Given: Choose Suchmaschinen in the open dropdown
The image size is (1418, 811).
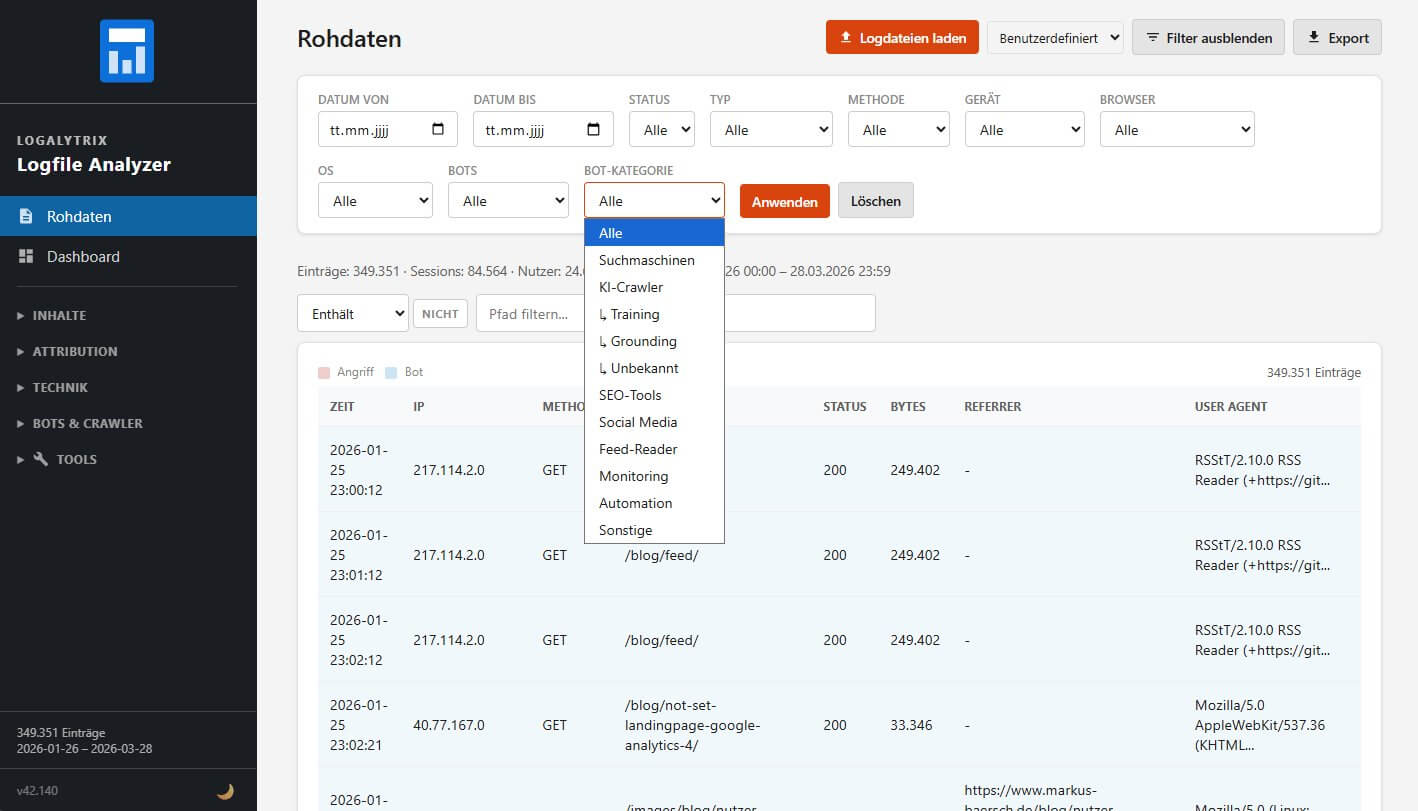Looking at the screenshot, I should (646, 260).
